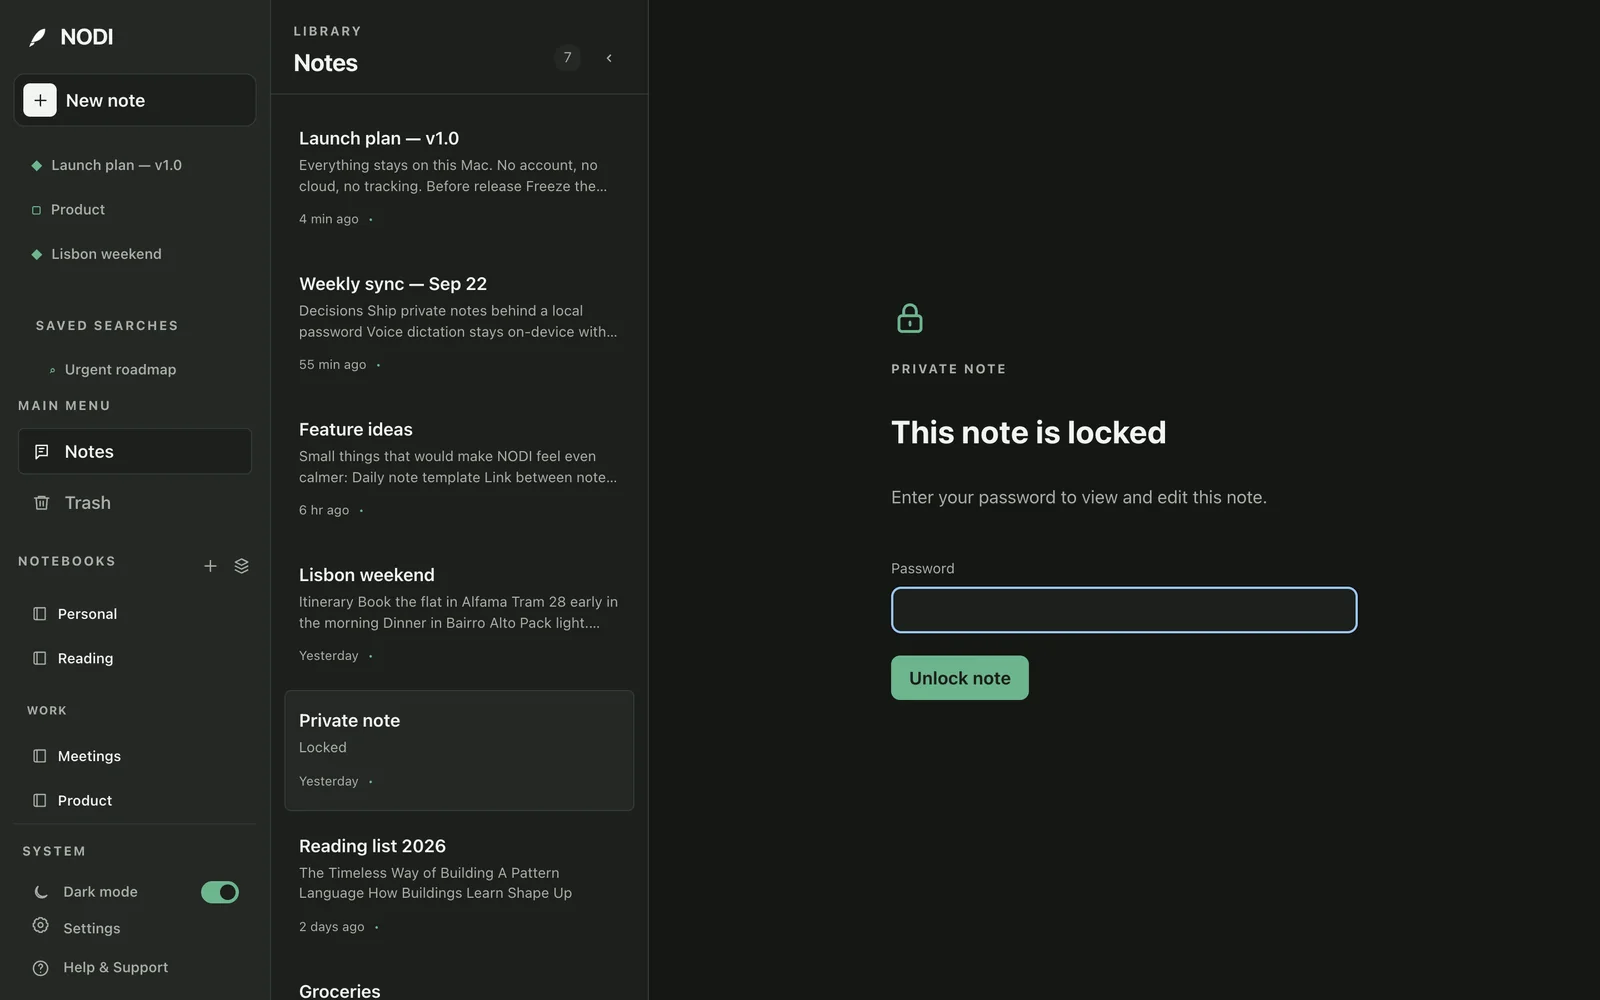Toggle the Dark mode switch off

pos(220,892)
